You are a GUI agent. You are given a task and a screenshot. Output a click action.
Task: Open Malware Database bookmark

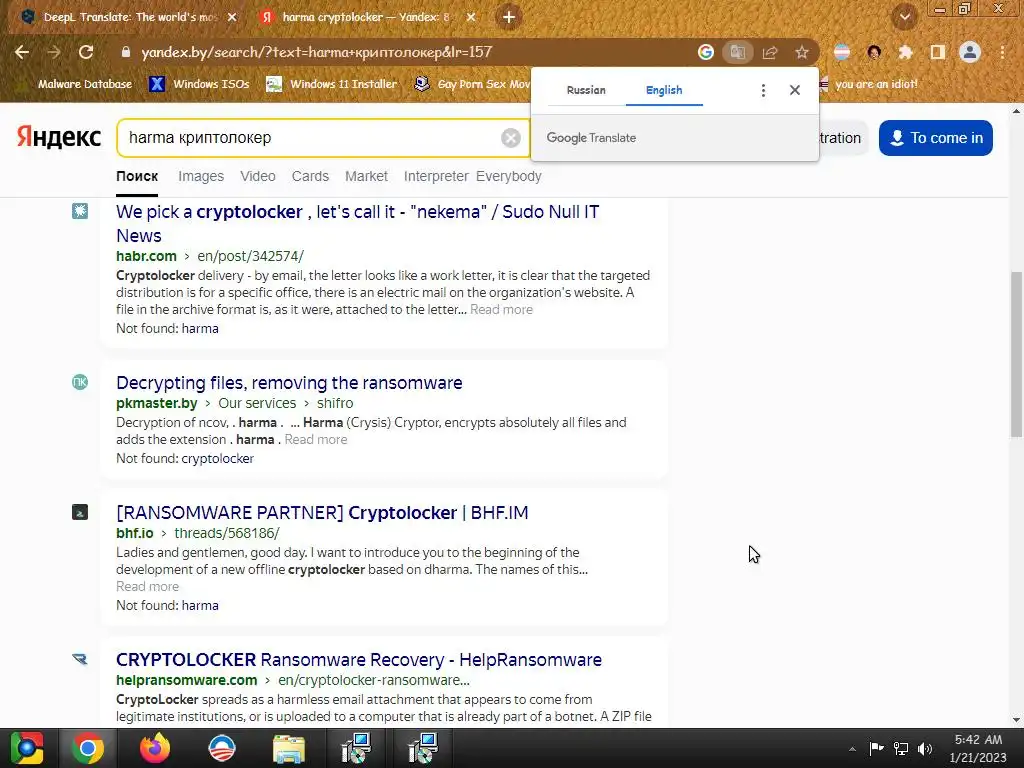click(84, 84)
